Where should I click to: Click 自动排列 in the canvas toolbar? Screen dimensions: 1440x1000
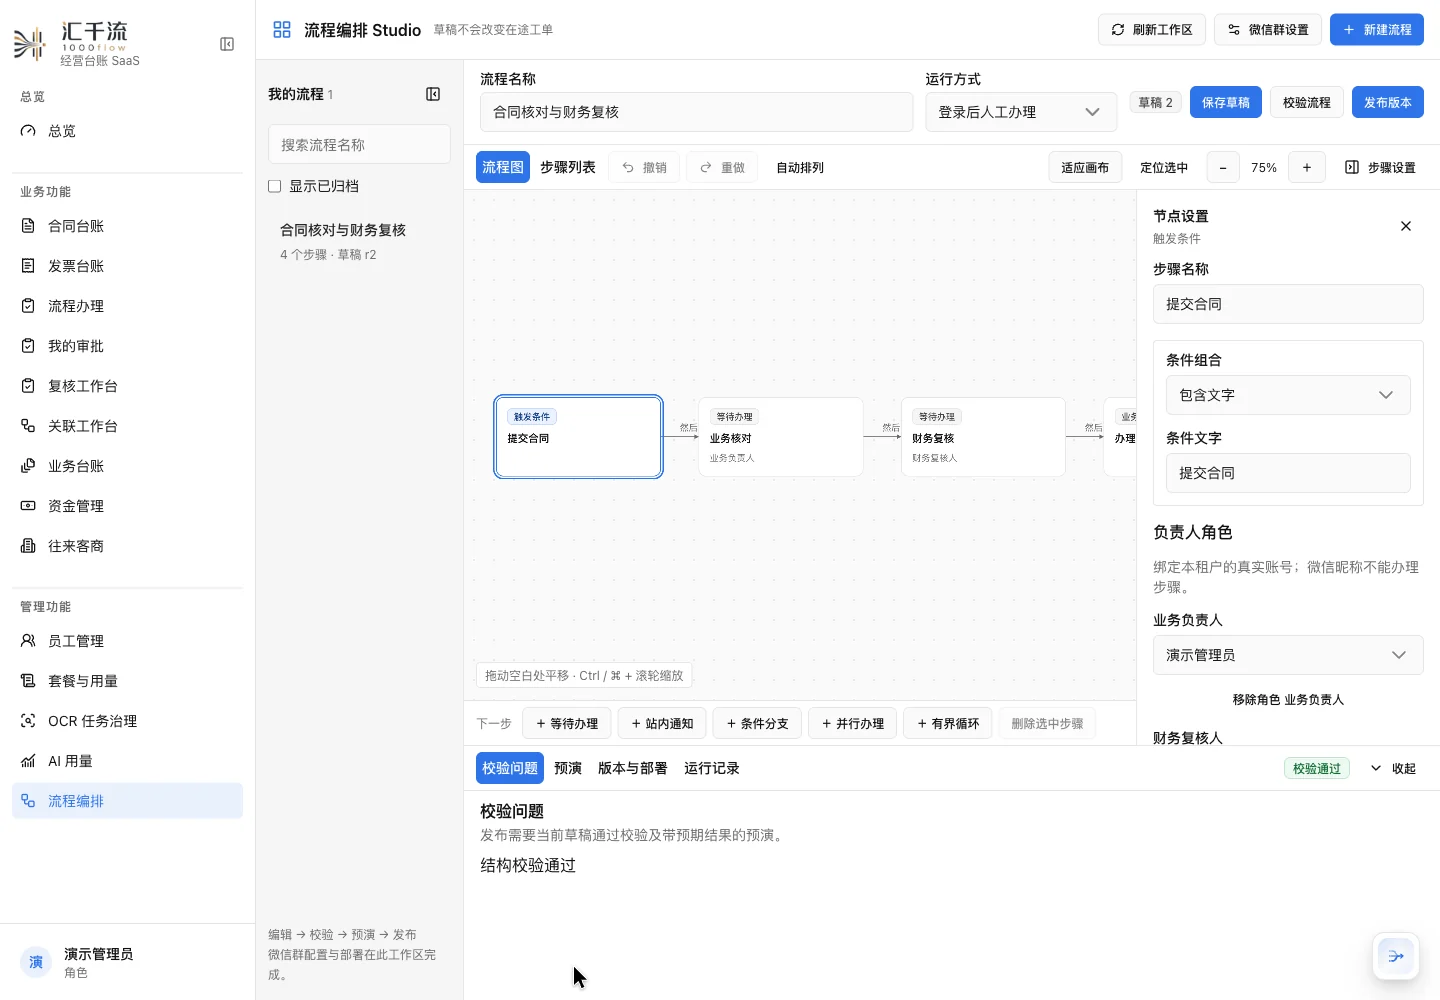[x=800, y=168]
